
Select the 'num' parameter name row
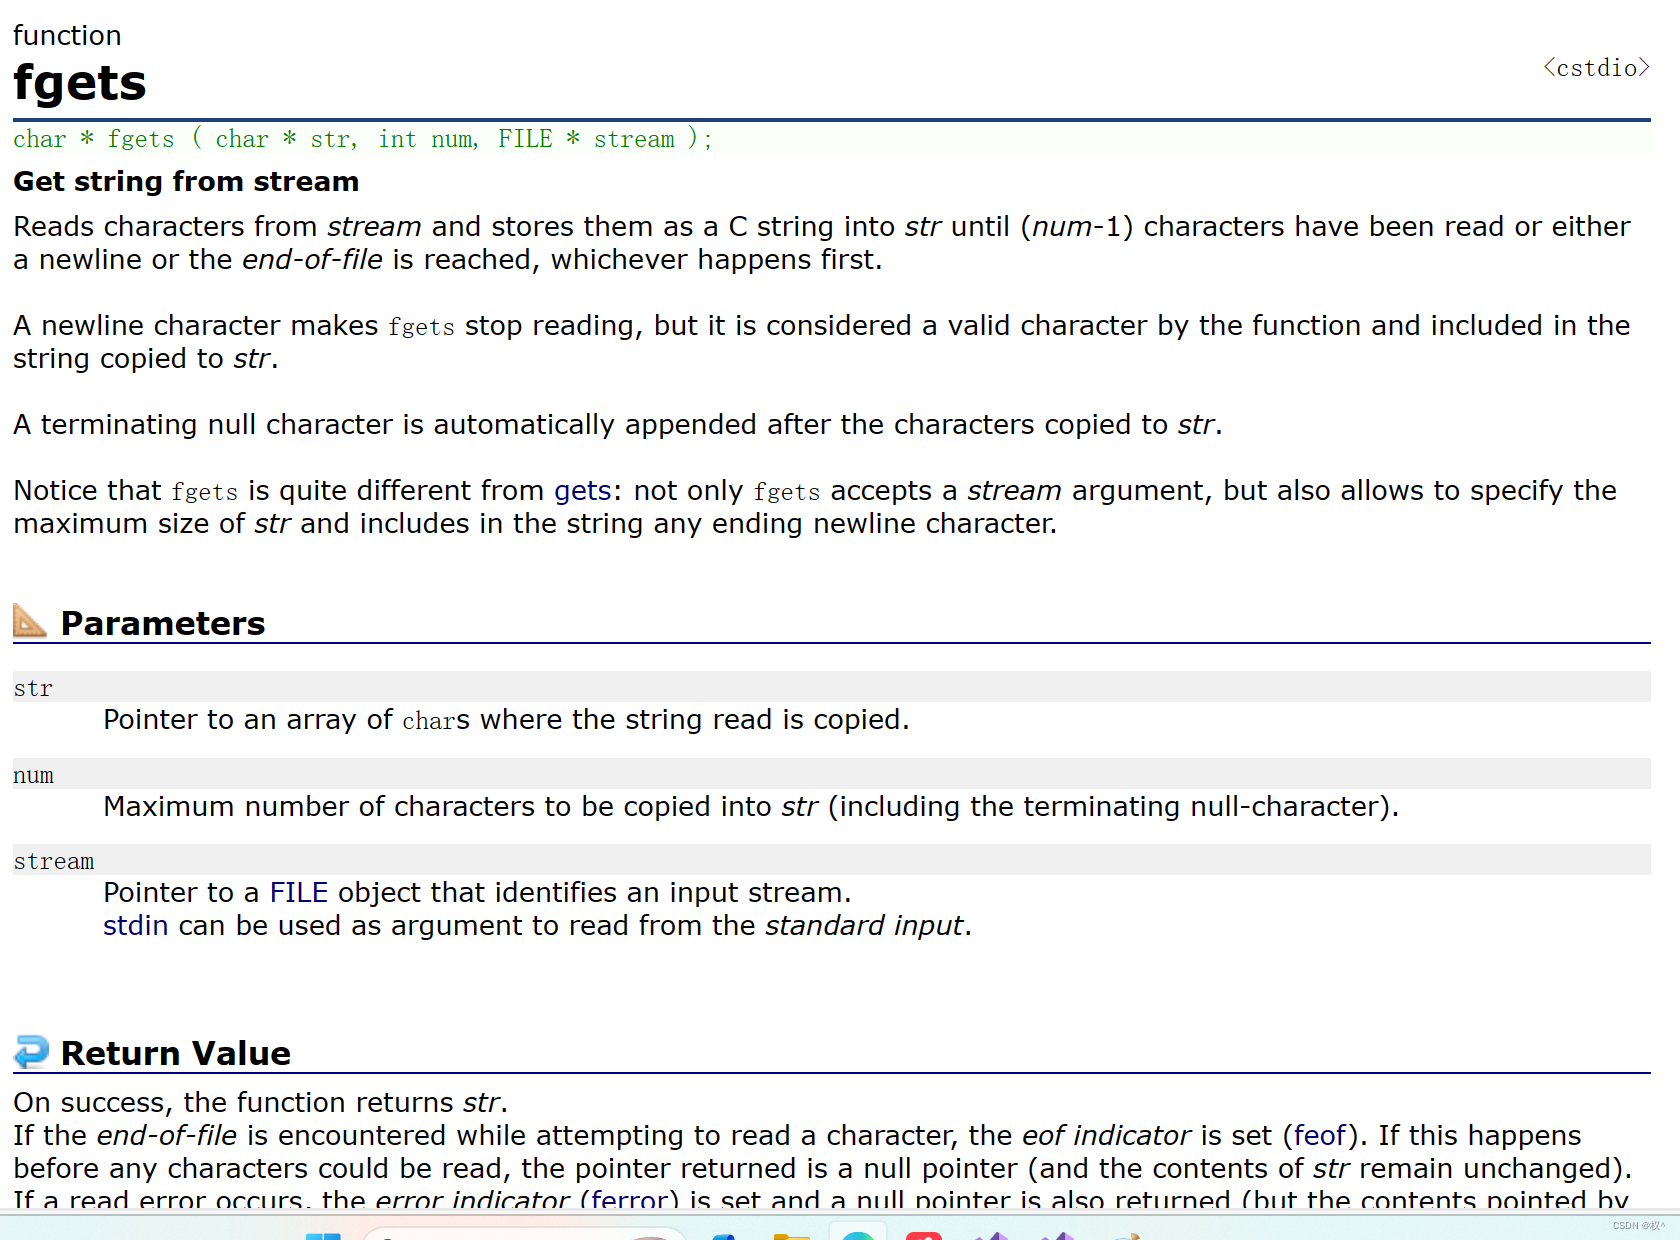click(x=832, y=774)
